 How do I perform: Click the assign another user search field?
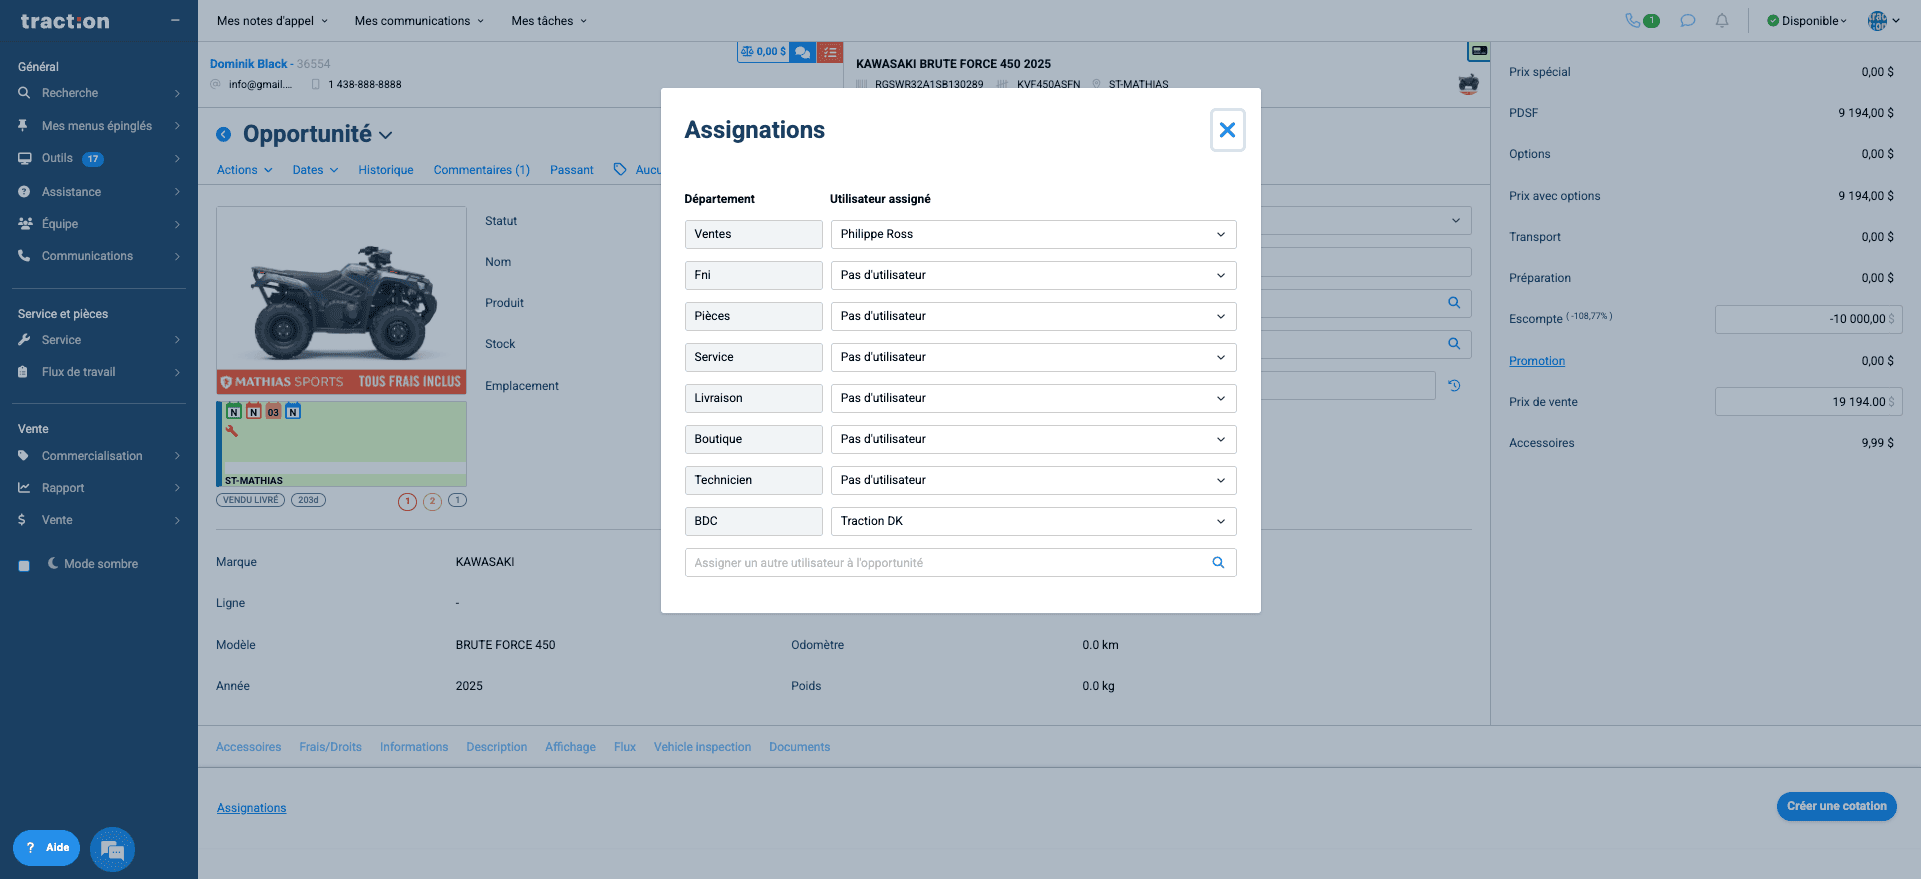point(960,563)
